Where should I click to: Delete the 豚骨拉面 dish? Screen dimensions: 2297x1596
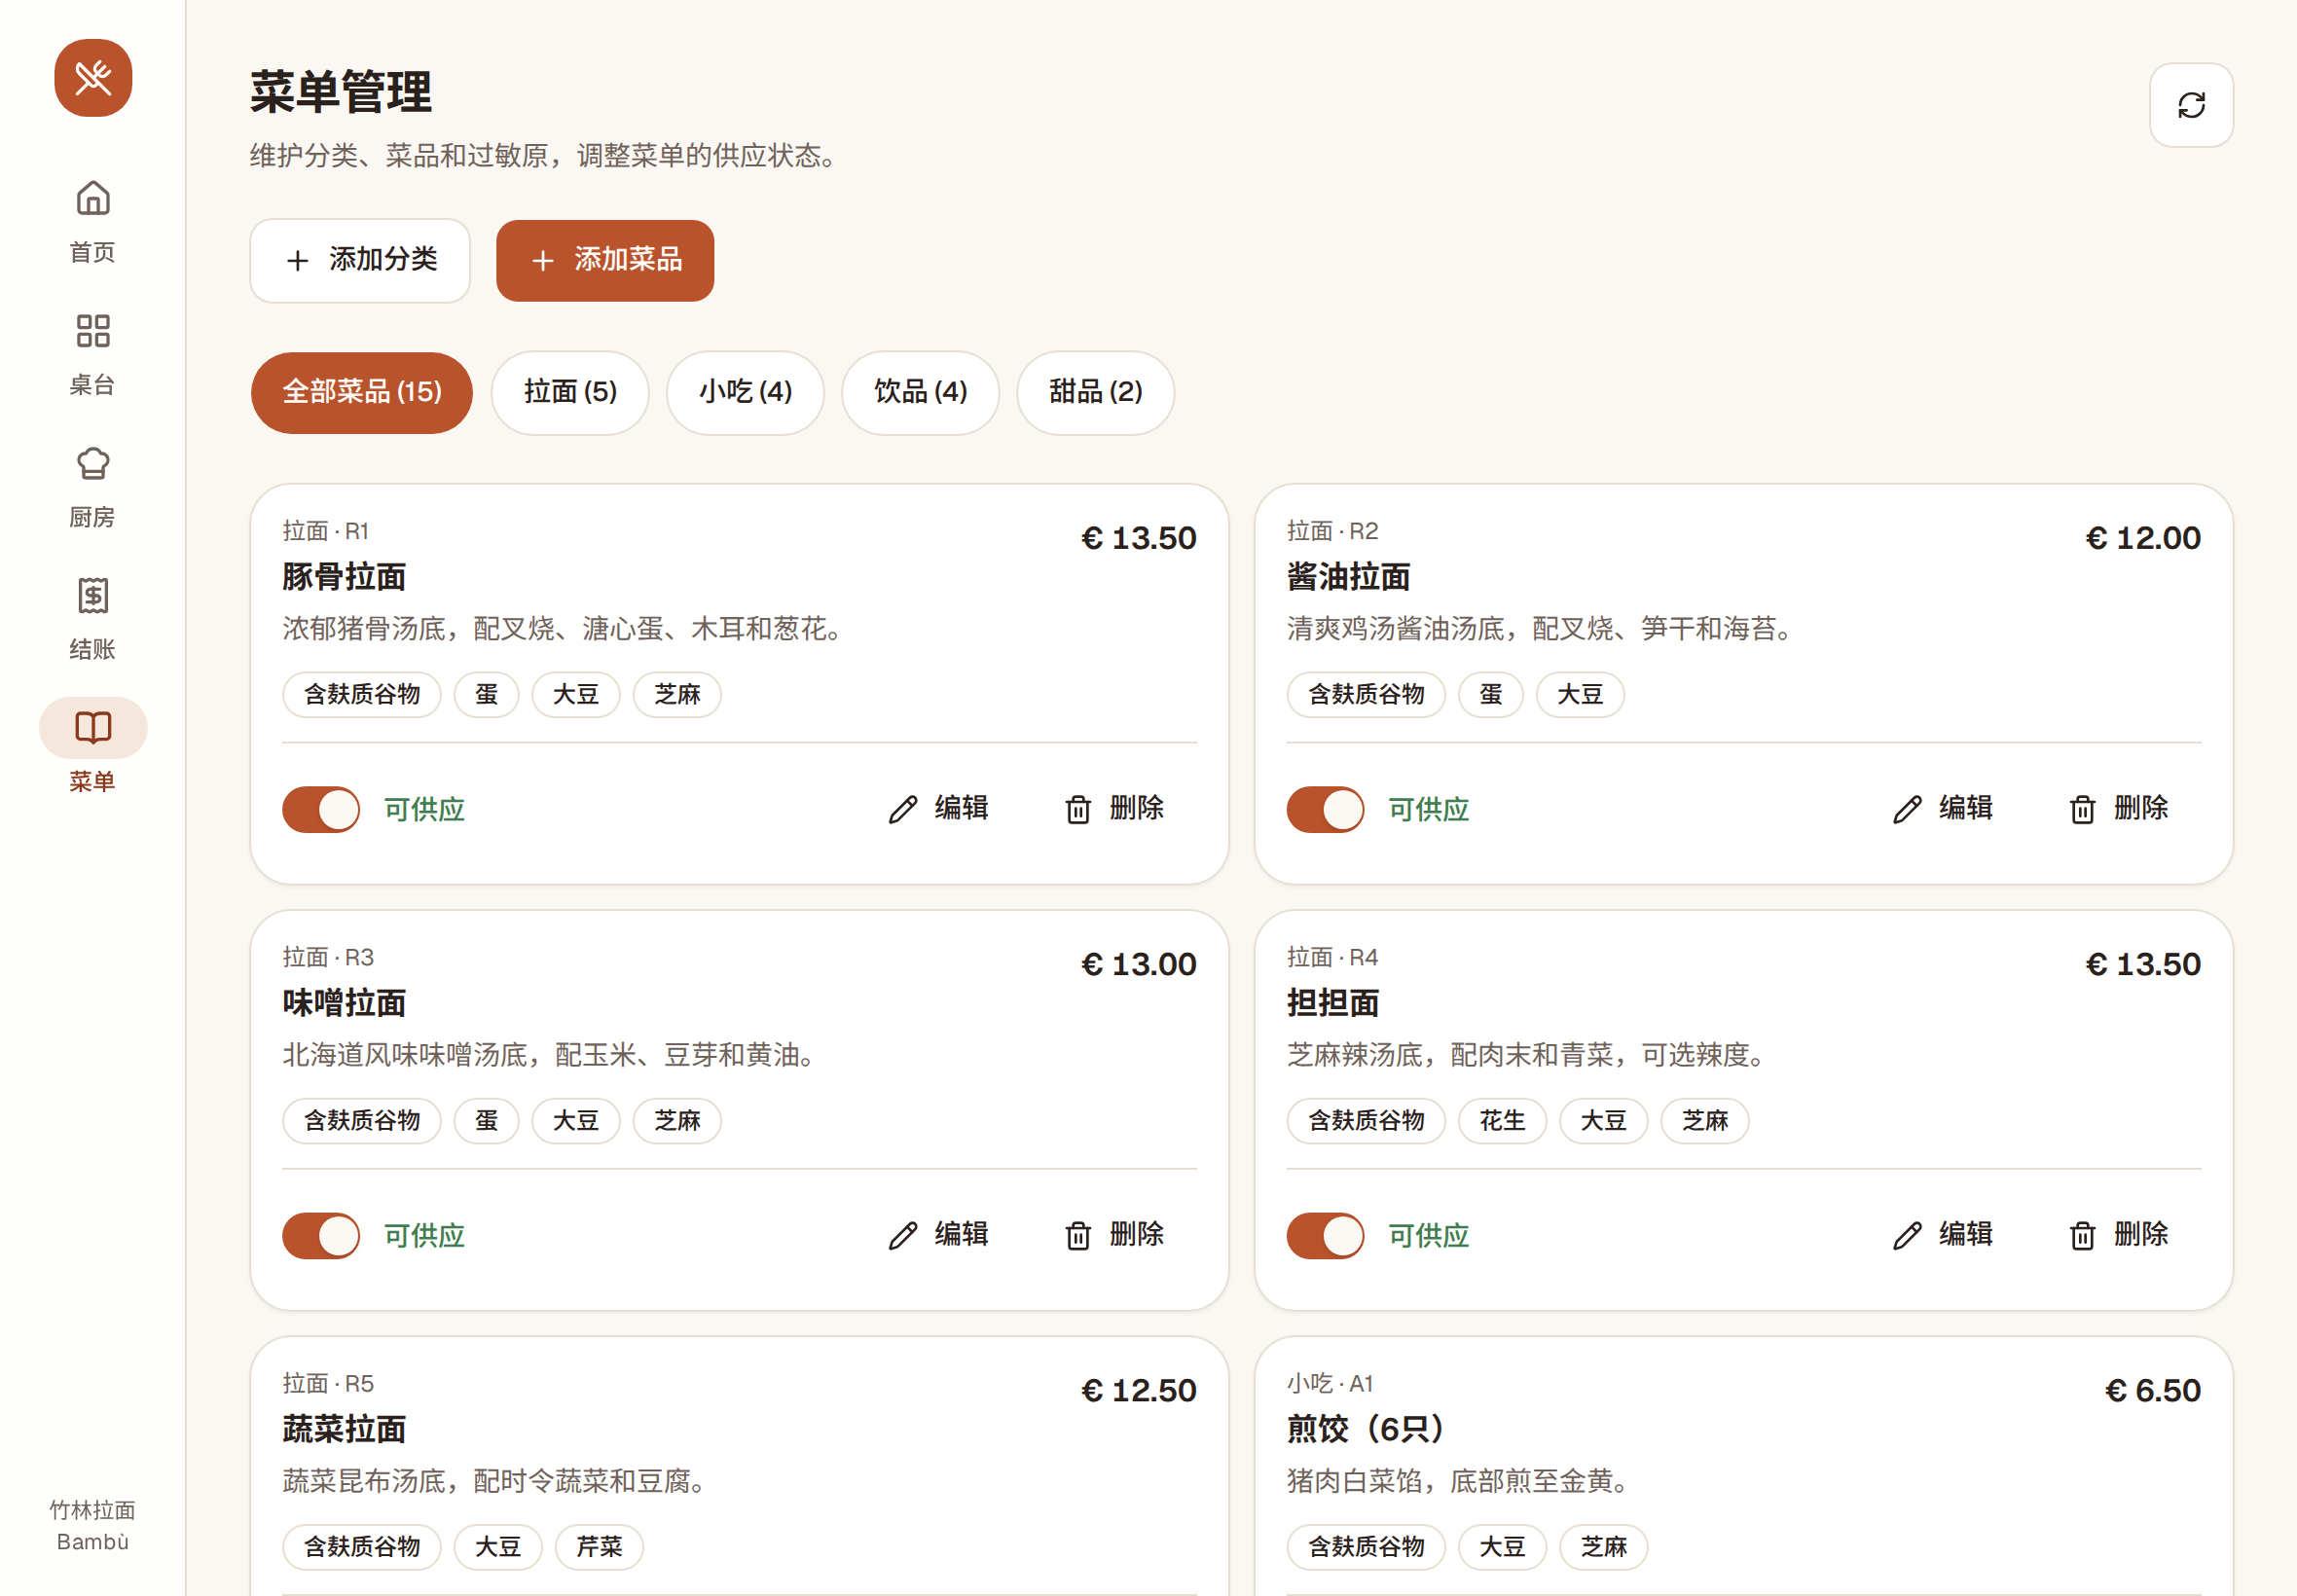coord(1114,808)
